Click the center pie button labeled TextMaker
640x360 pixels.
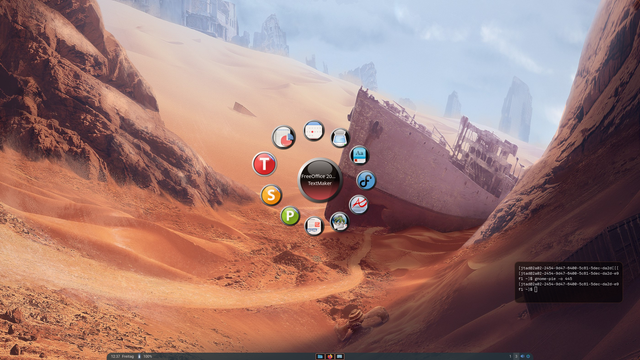(320, 180)
